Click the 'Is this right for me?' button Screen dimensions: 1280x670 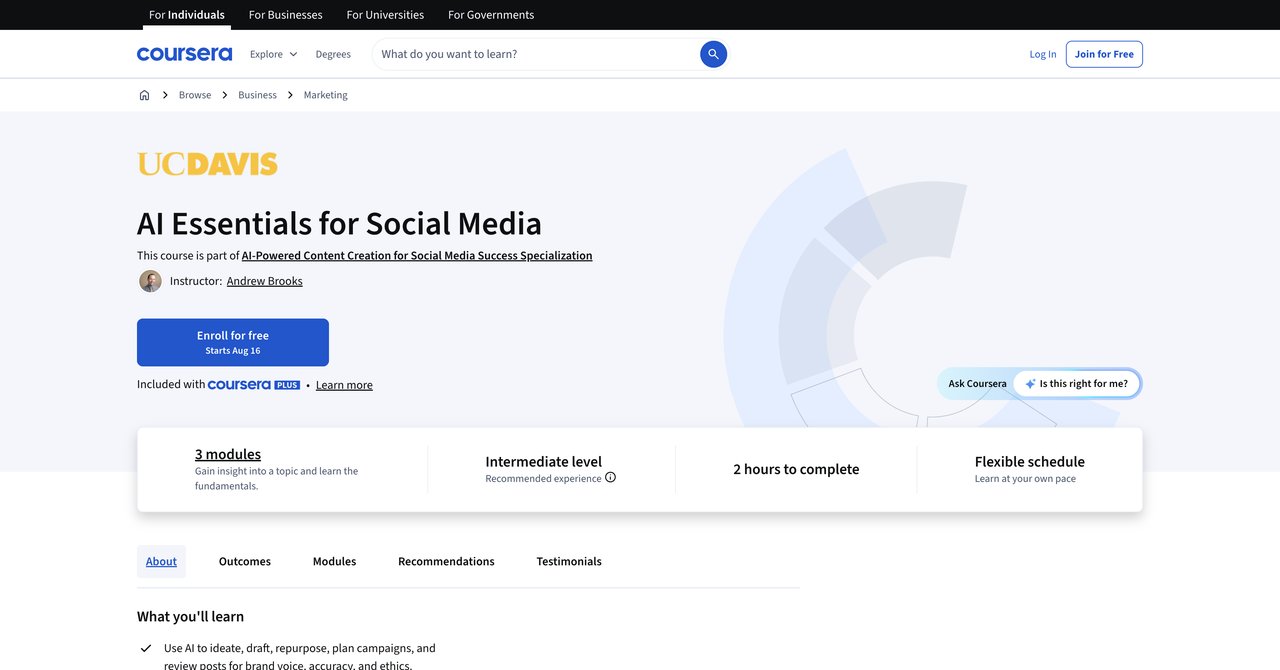click(1077, 384)
